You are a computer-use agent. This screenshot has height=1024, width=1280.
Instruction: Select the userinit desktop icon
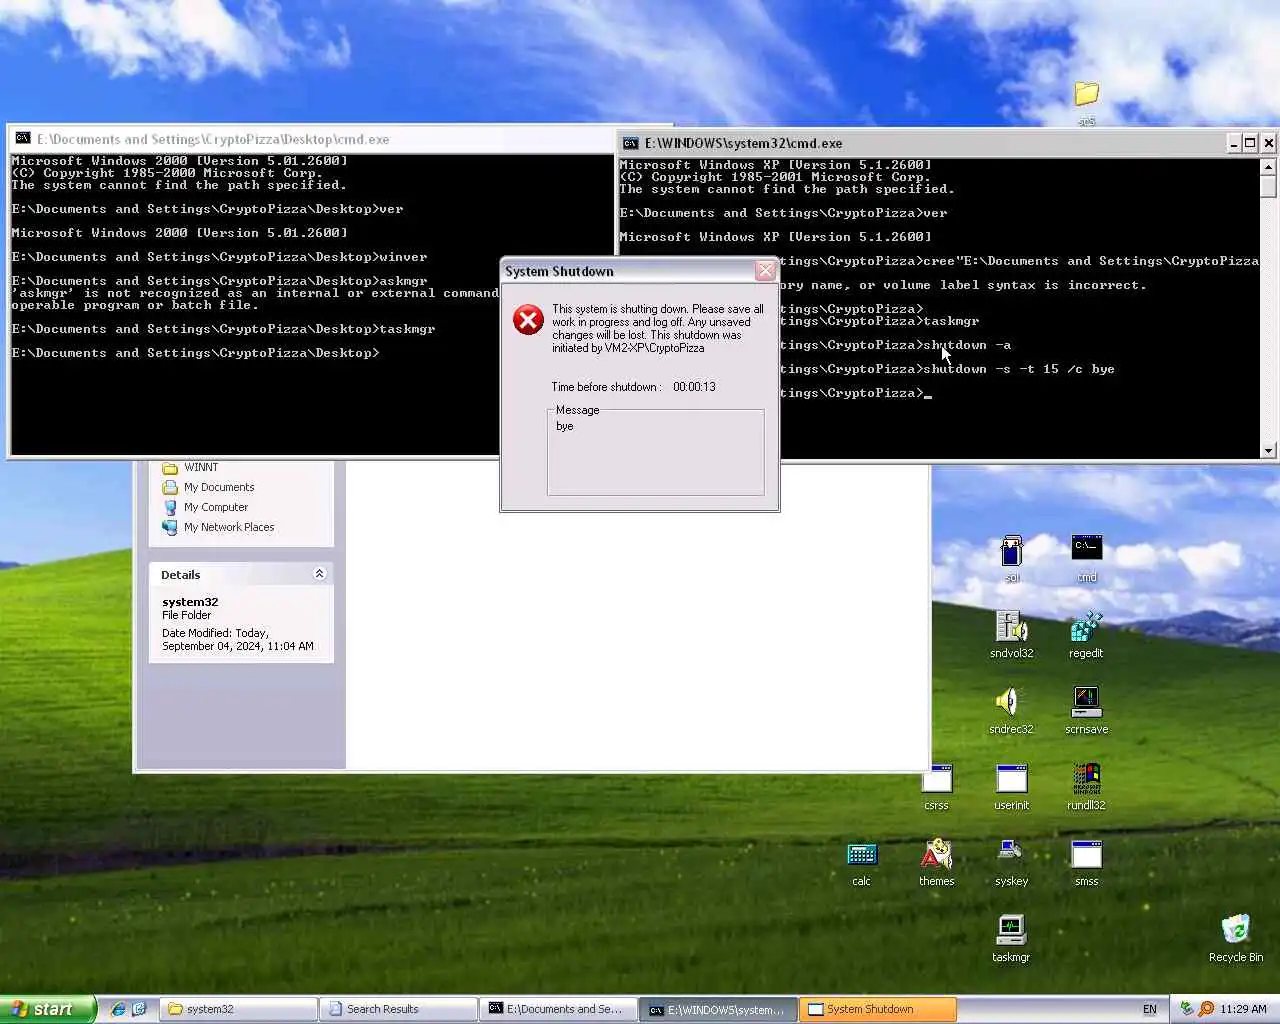pyautogui.click(x=1011, y=787)
